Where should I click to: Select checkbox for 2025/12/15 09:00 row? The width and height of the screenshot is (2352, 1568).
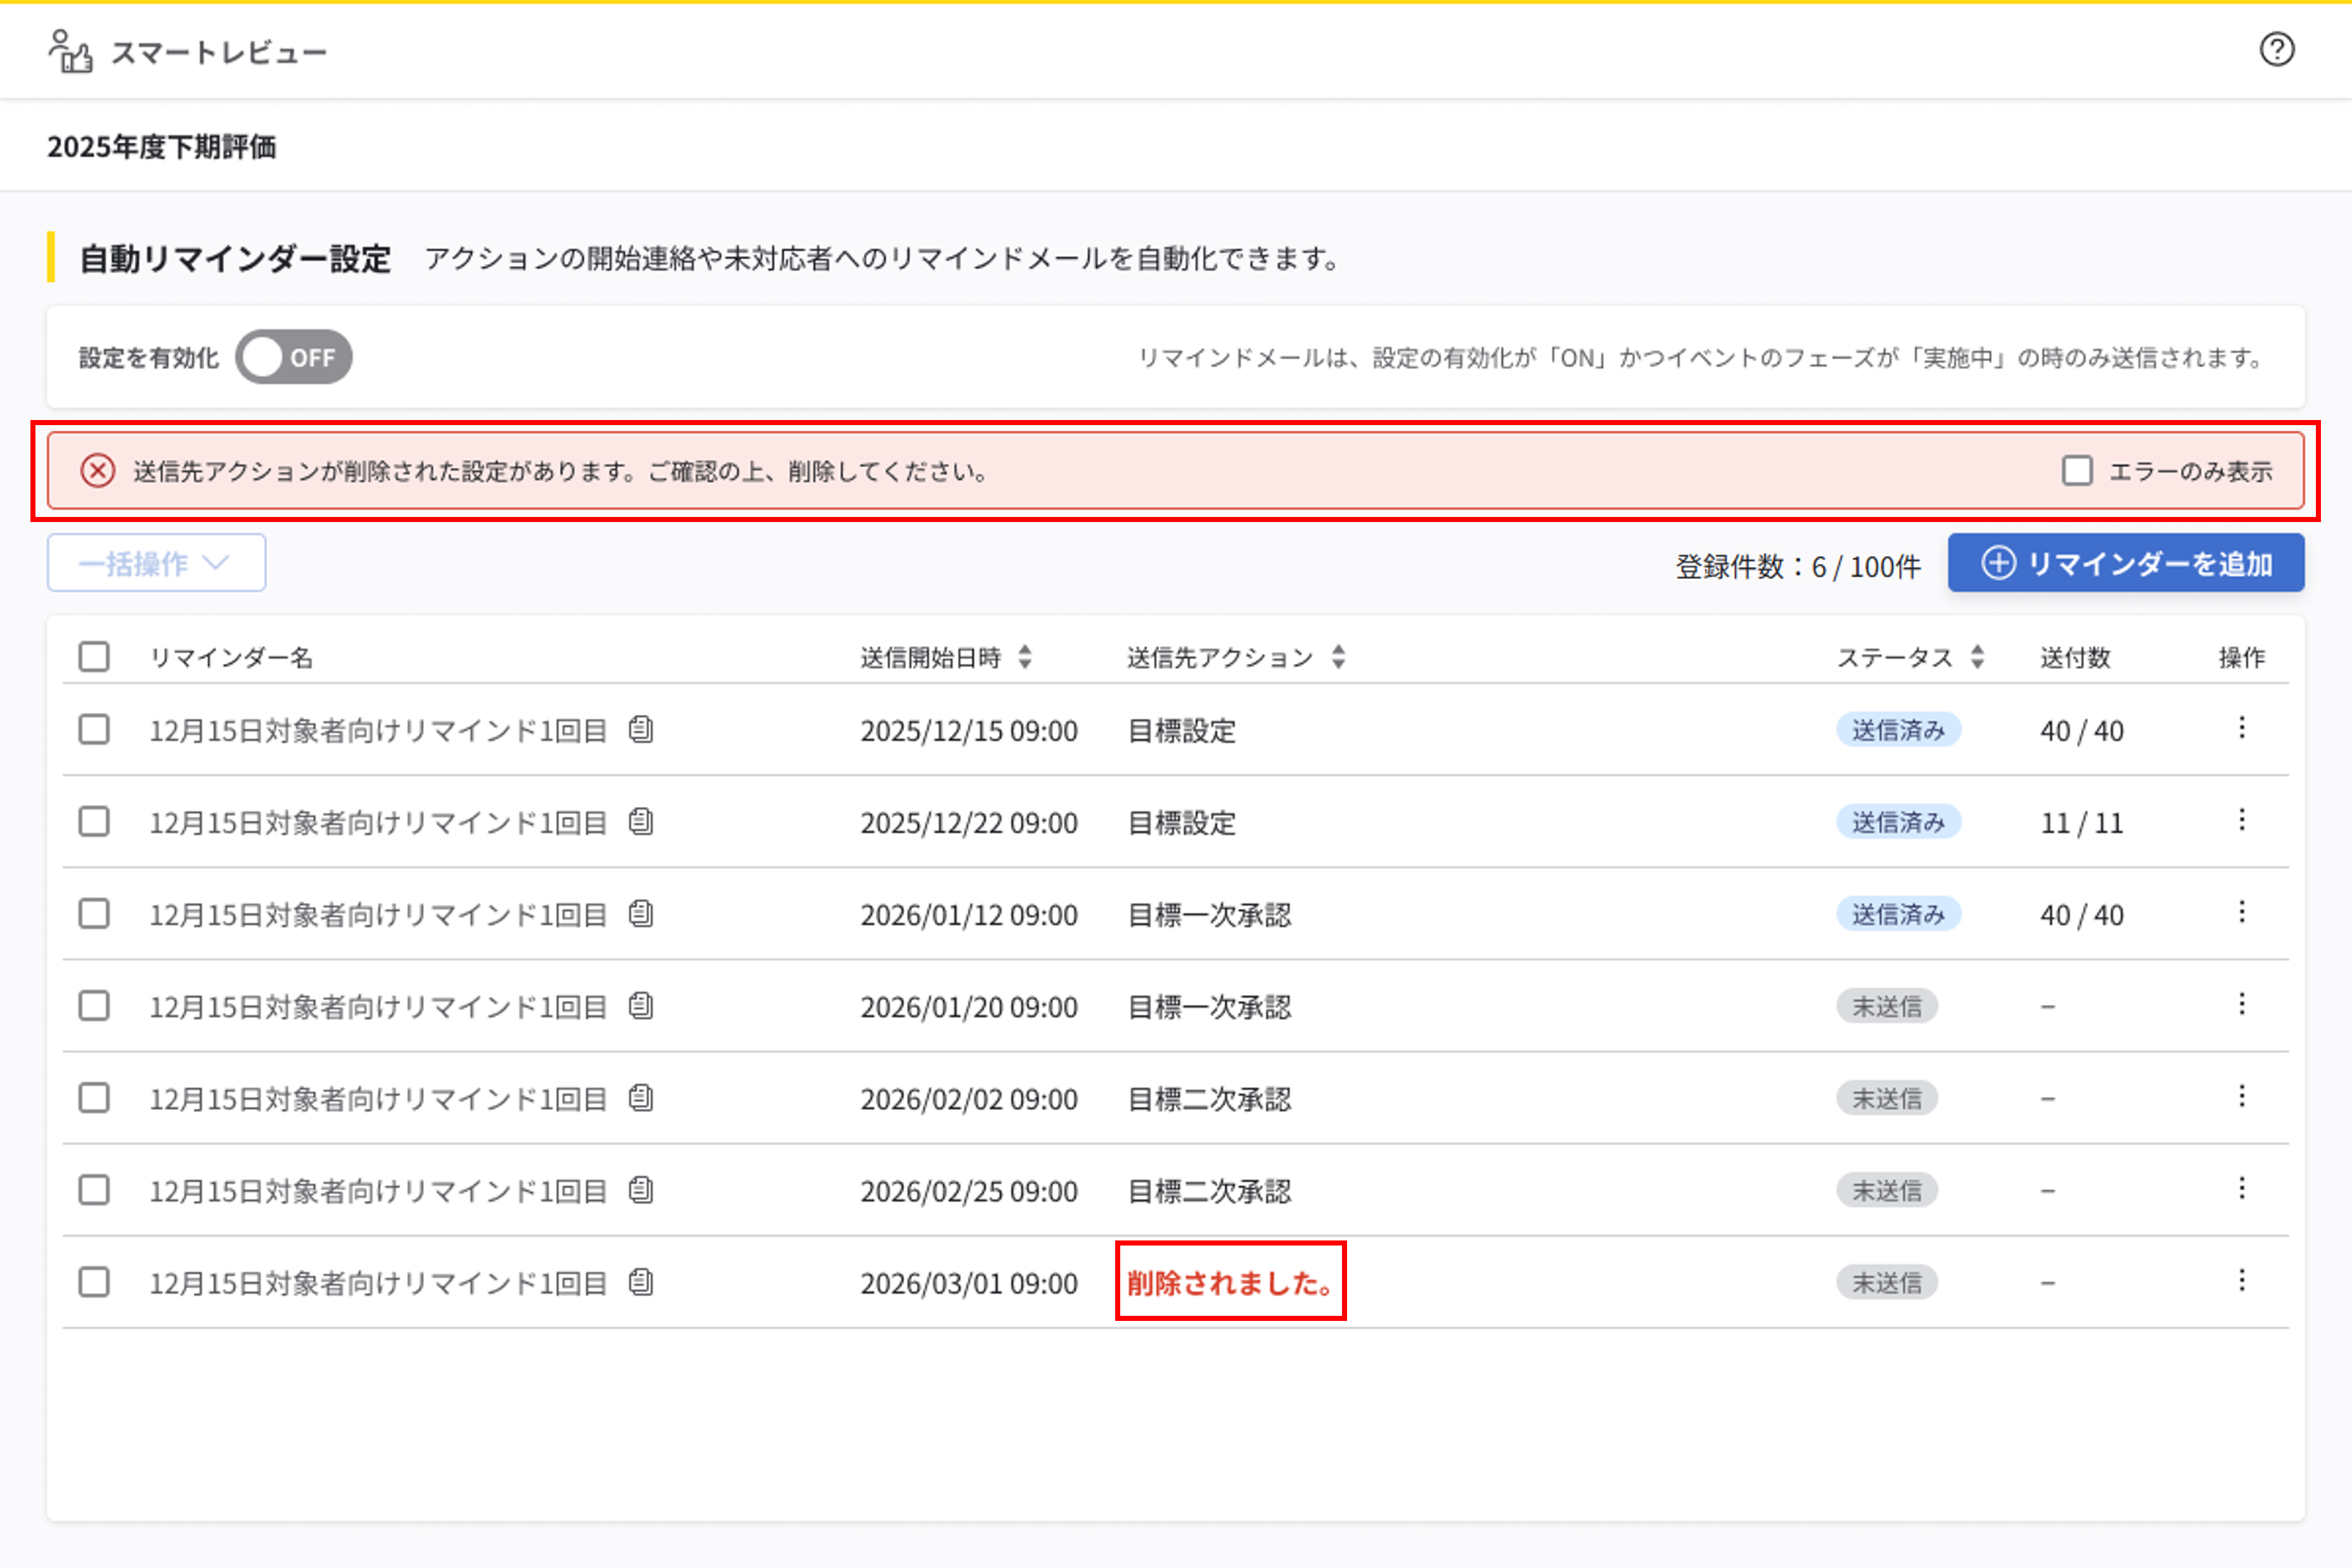pos(94,730)
